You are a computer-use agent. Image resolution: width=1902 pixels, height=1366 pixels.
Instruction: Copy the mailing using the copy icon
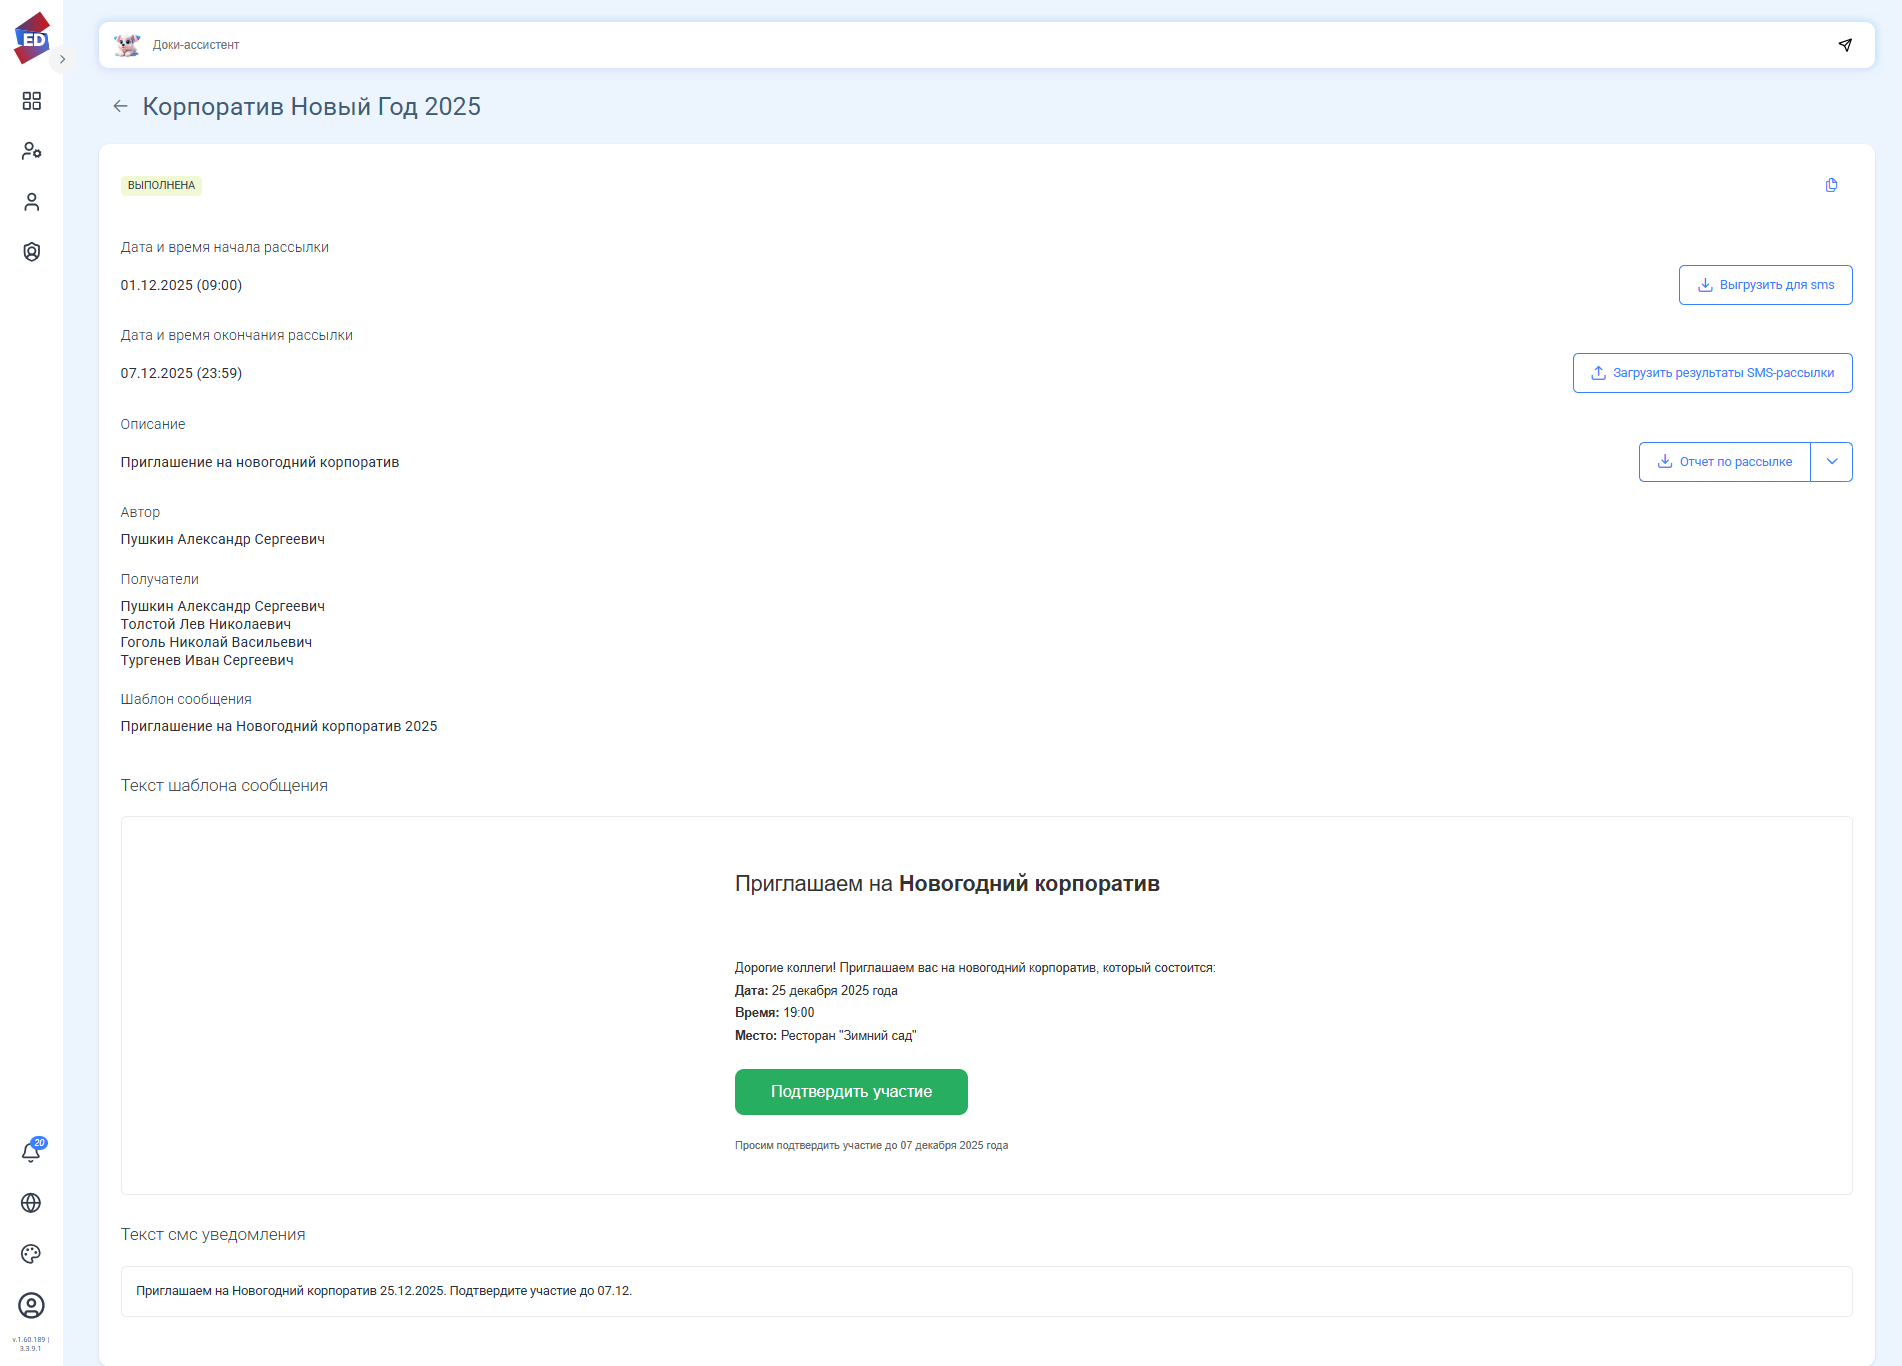coord(1831,185)
